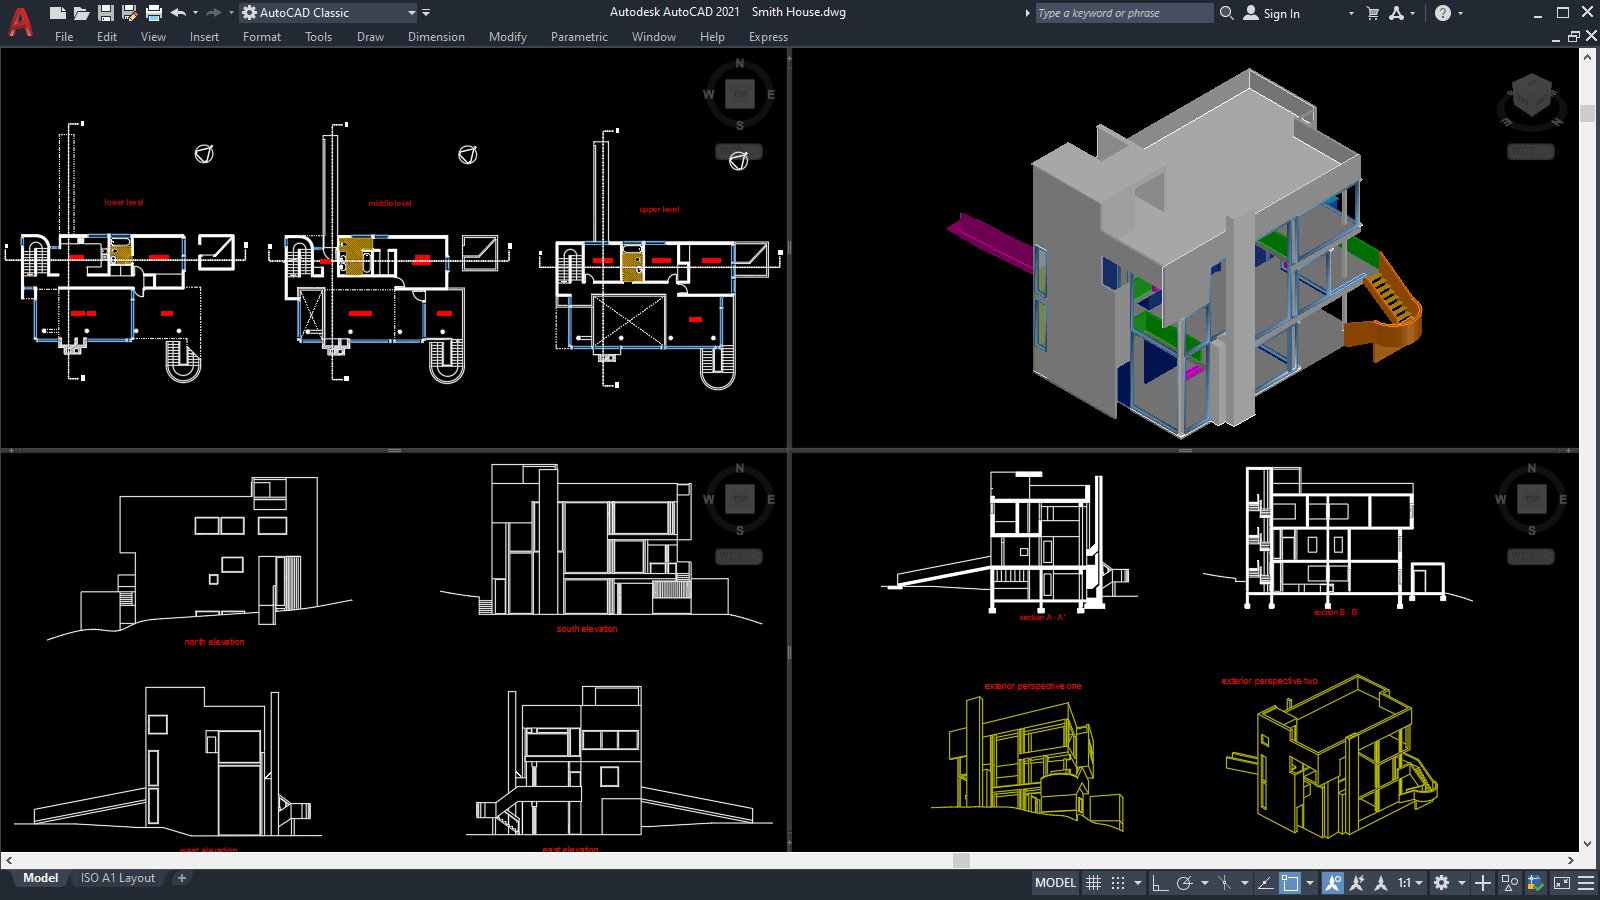Screen dimensions: 1600x900
Task: Open the AutoCAD Classic workspace dropdown
Action: pyautogui.click(x=412, y=13)
